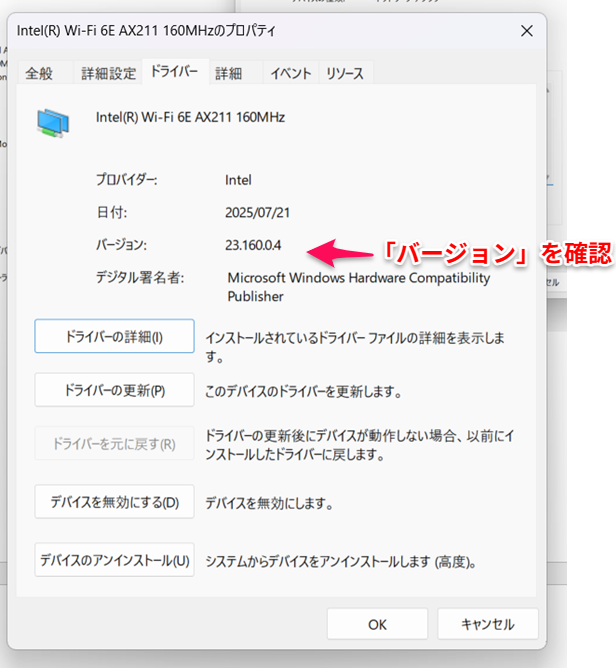Image resolution: width=616 pixels, height=668 pixels.
Task: Select the version value 23.160.0.4
Action: pyautogui.click(x=253, y=245)
